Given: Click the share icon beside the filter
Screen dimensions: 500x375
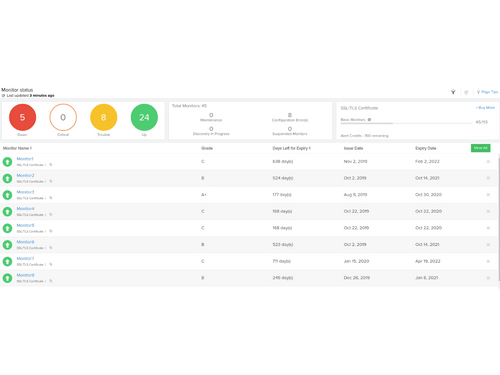Looking at the screenshot, I should tap(466, 92).
